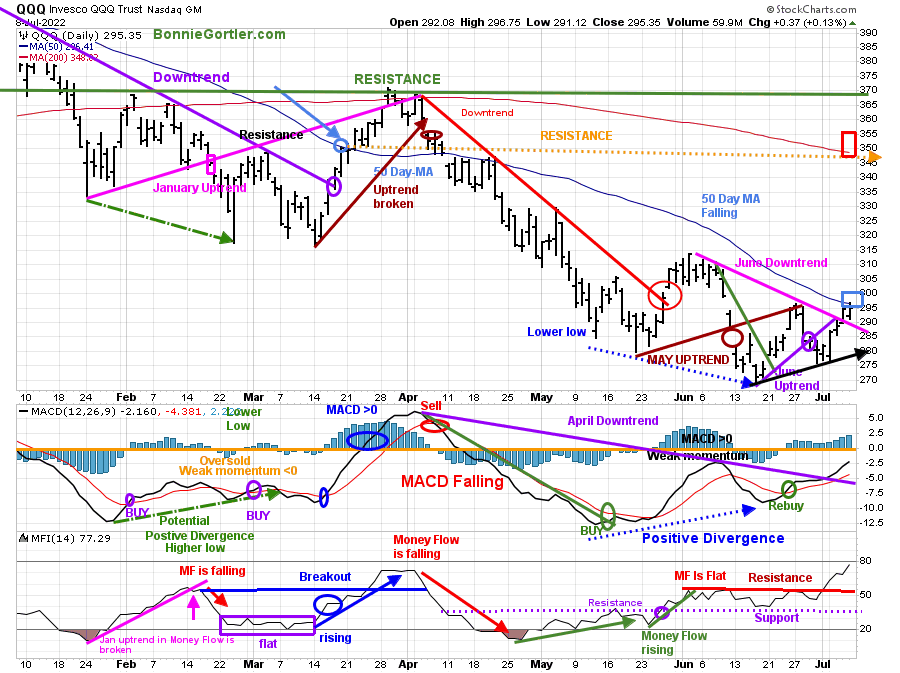Click the 'MF is falling' label
The image size is (900, 673).
pos(212,571)
